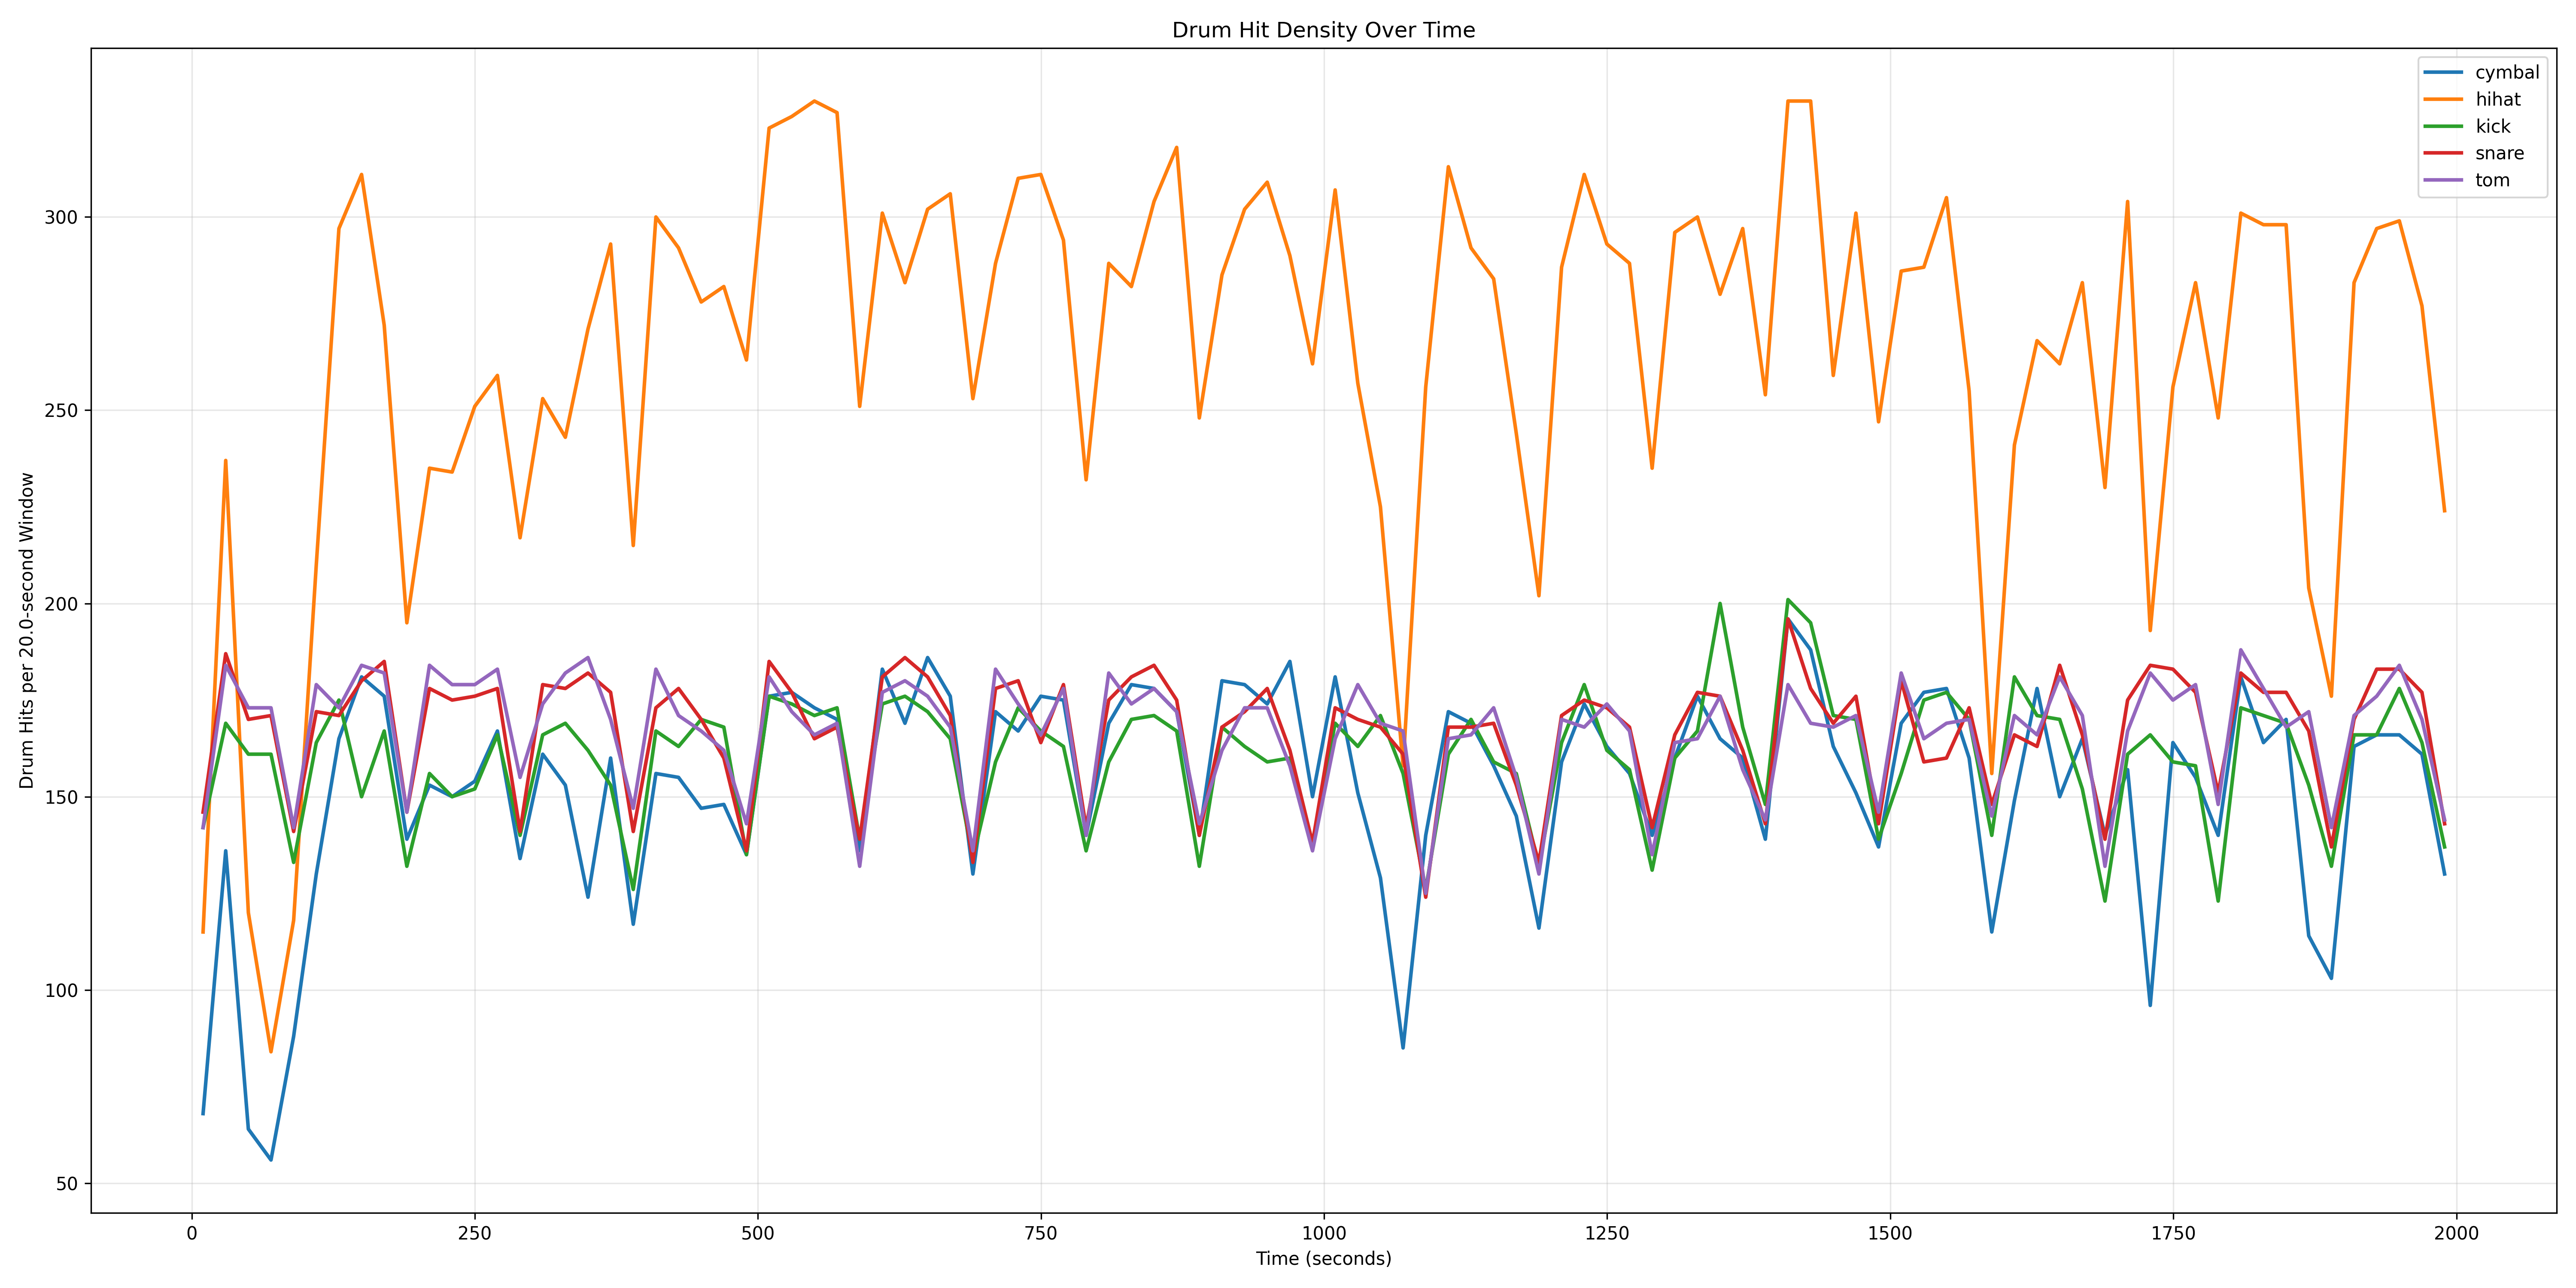Click the x-axis tick label '500'
Viewport: 2576px width, 1288px height.
758,1233
